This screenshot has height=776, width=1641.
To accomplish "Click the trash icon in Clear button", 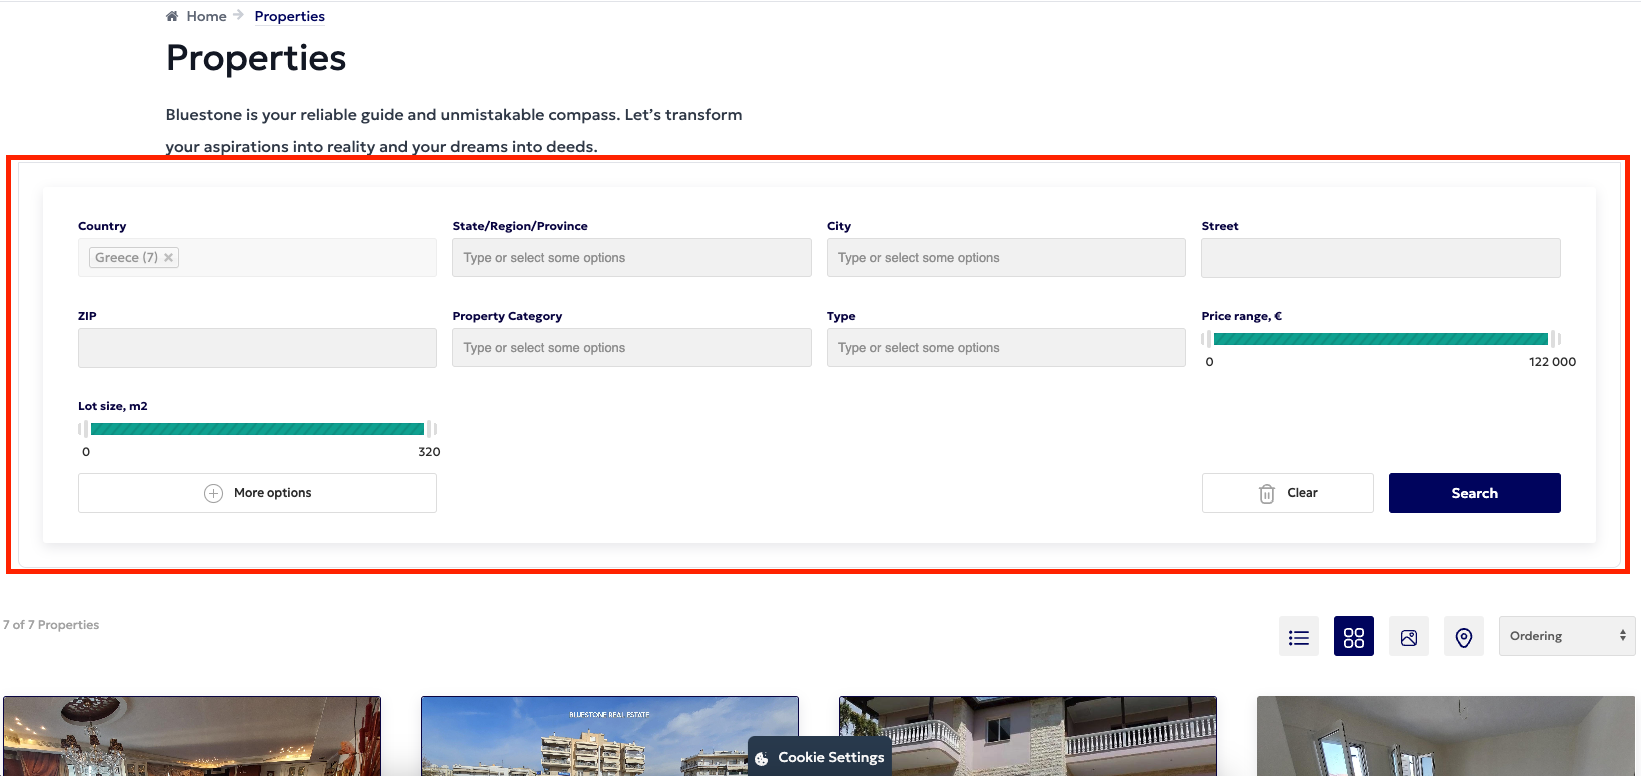I will (x=1266, y=493).
